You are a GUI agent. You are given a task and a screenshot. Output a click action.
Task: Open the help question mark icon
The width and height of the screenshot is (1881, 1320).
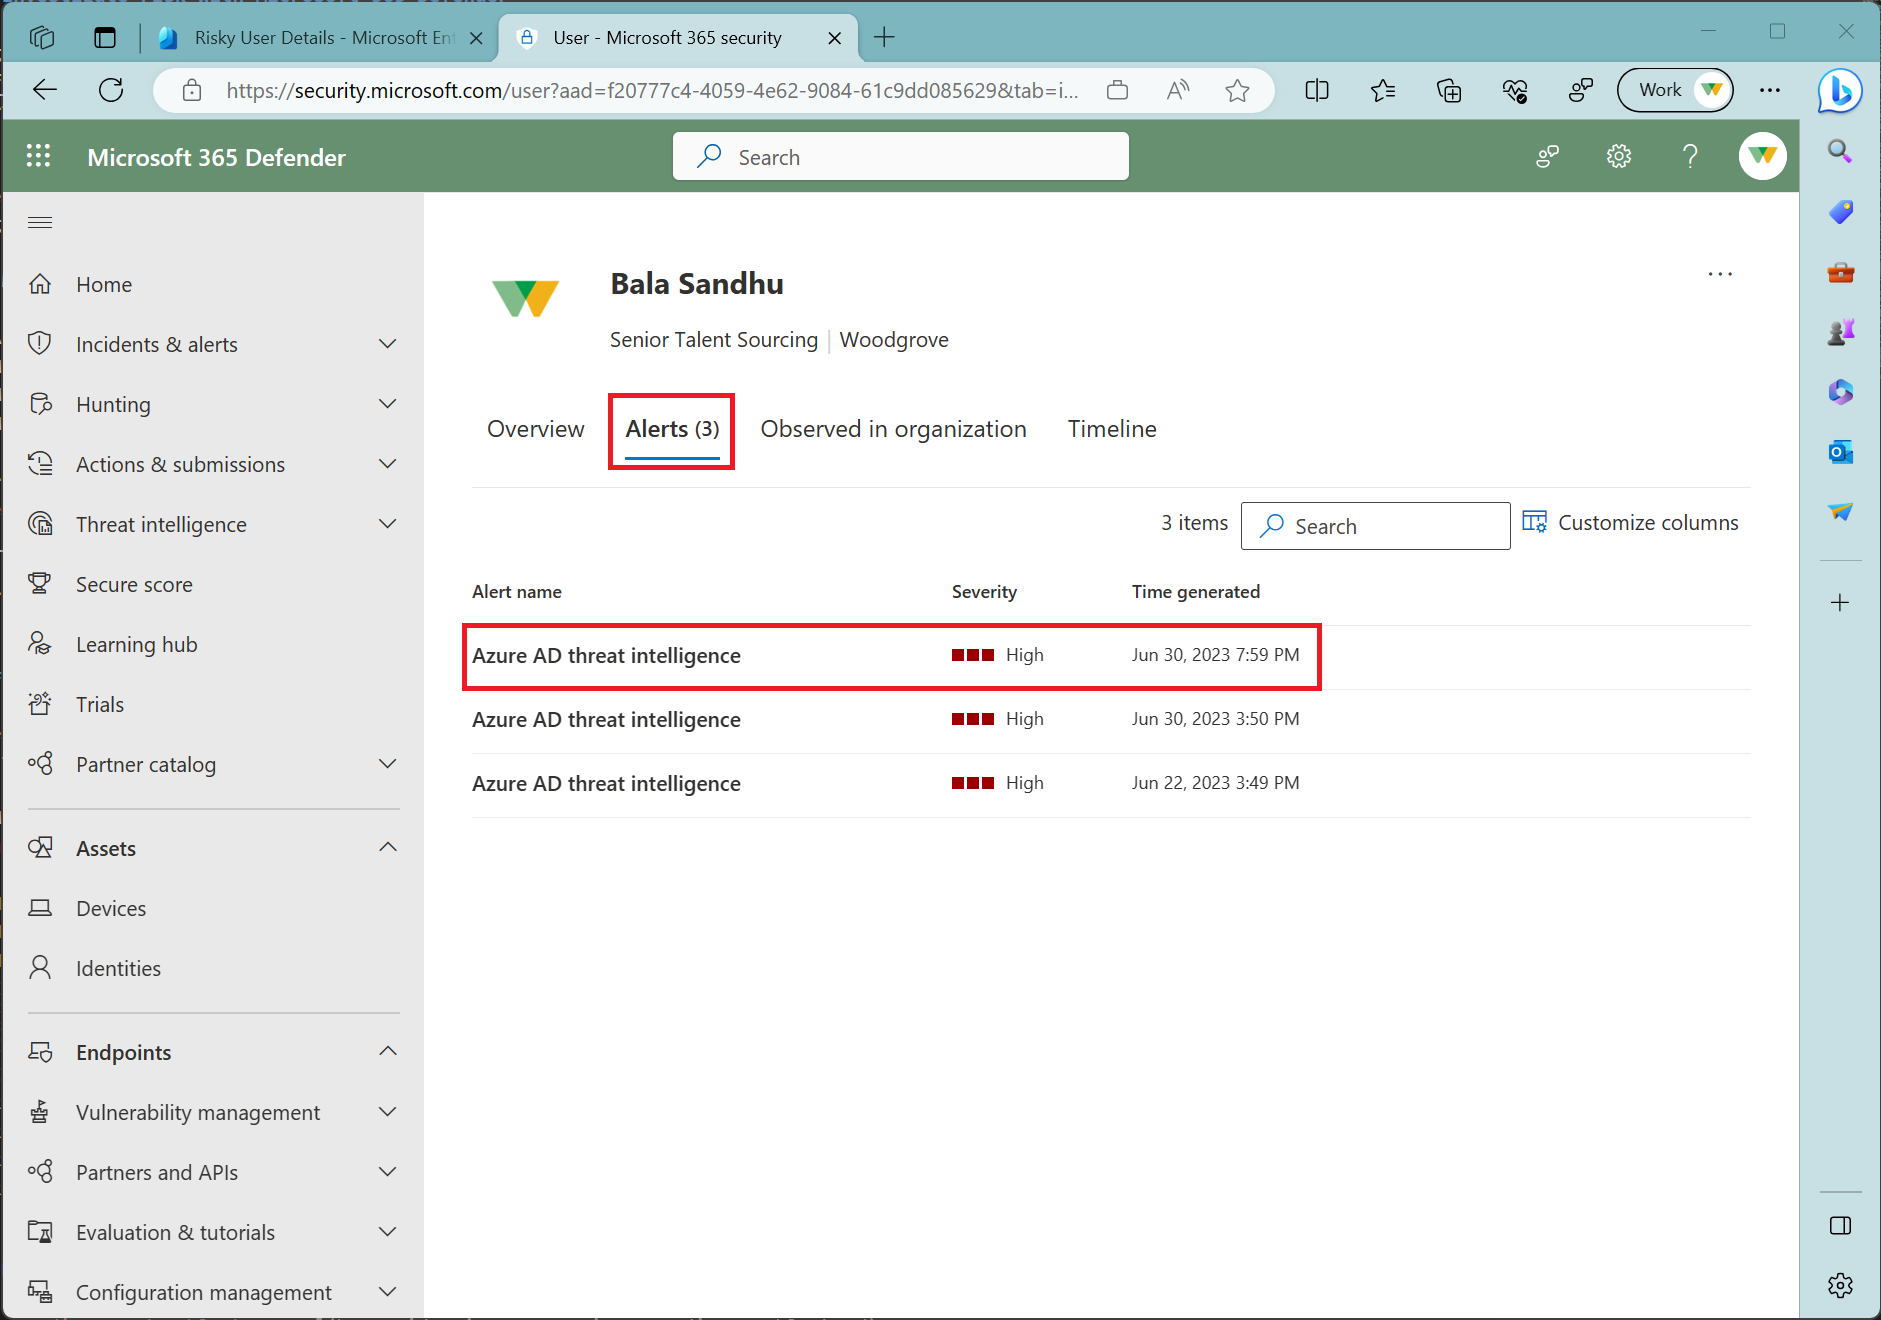[1690, 156]
